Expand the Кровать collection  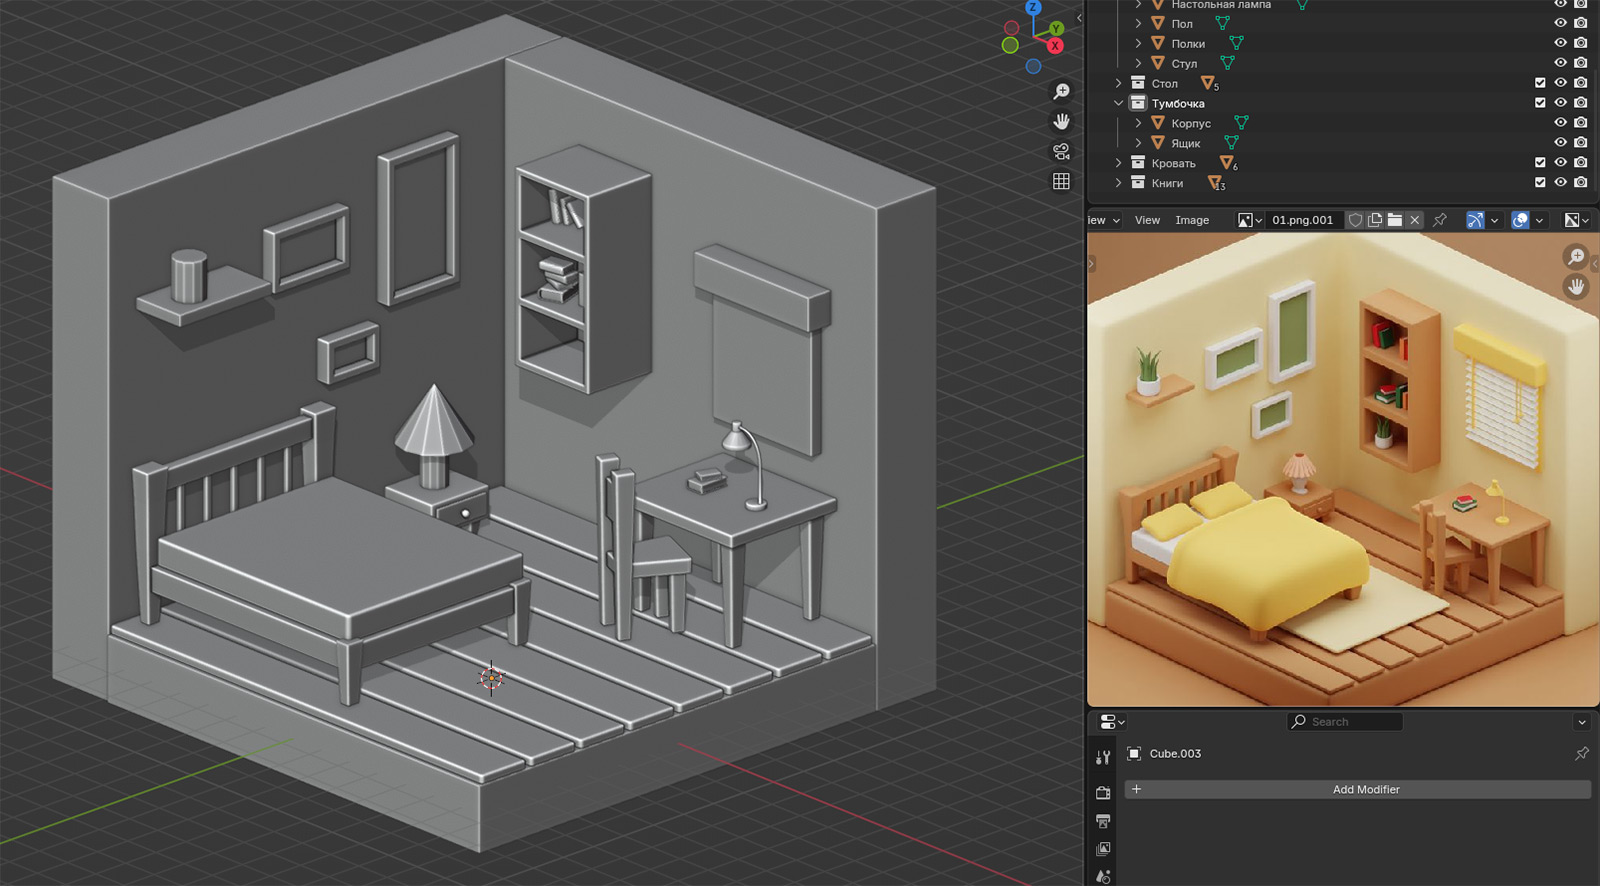[x=1119, y=163]
